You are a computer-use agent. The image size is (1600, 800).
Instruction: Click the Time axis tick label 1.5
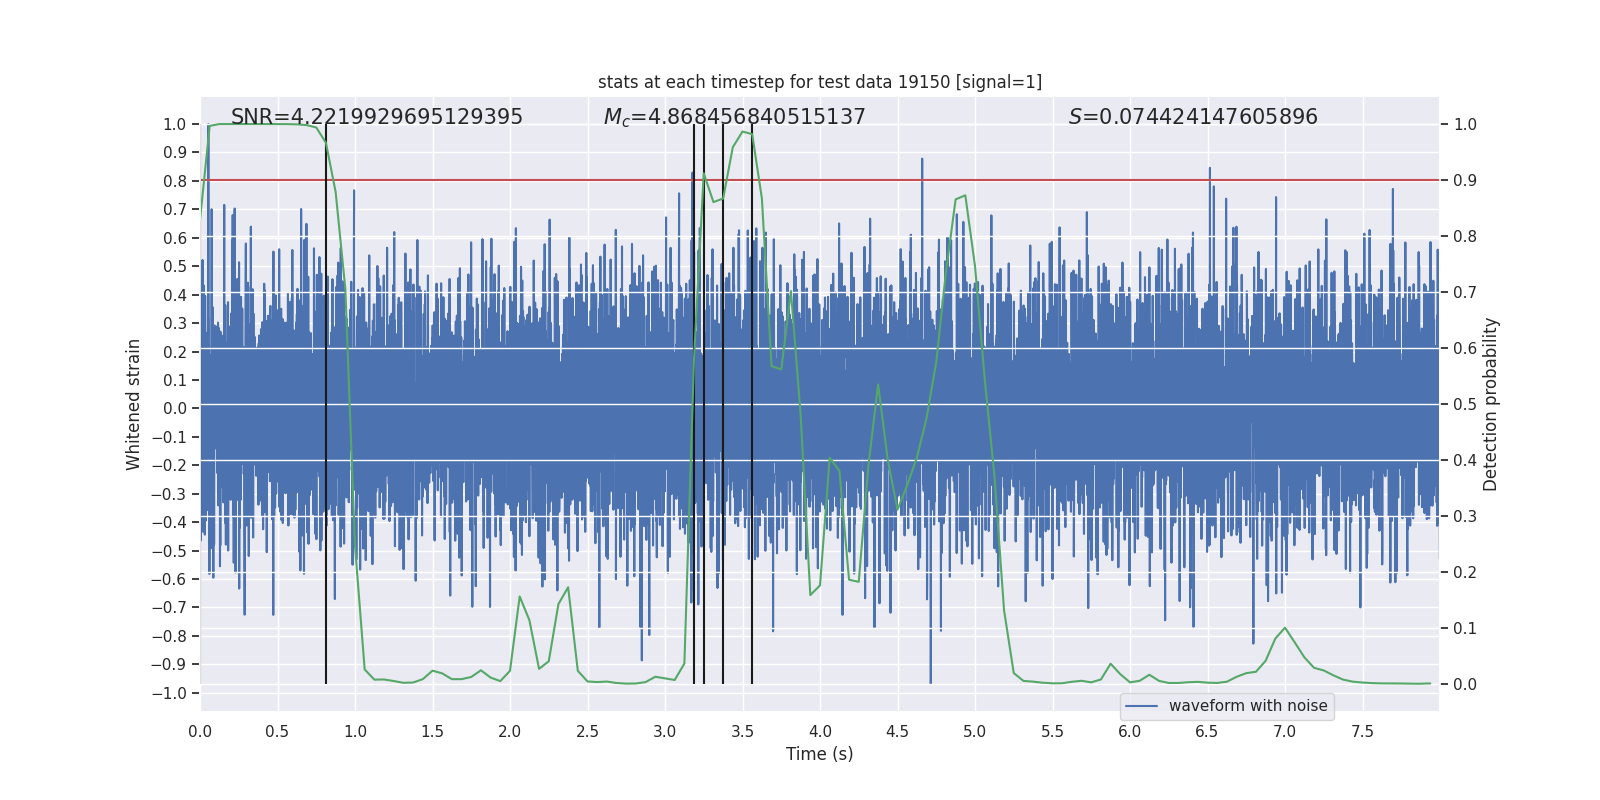432,732
